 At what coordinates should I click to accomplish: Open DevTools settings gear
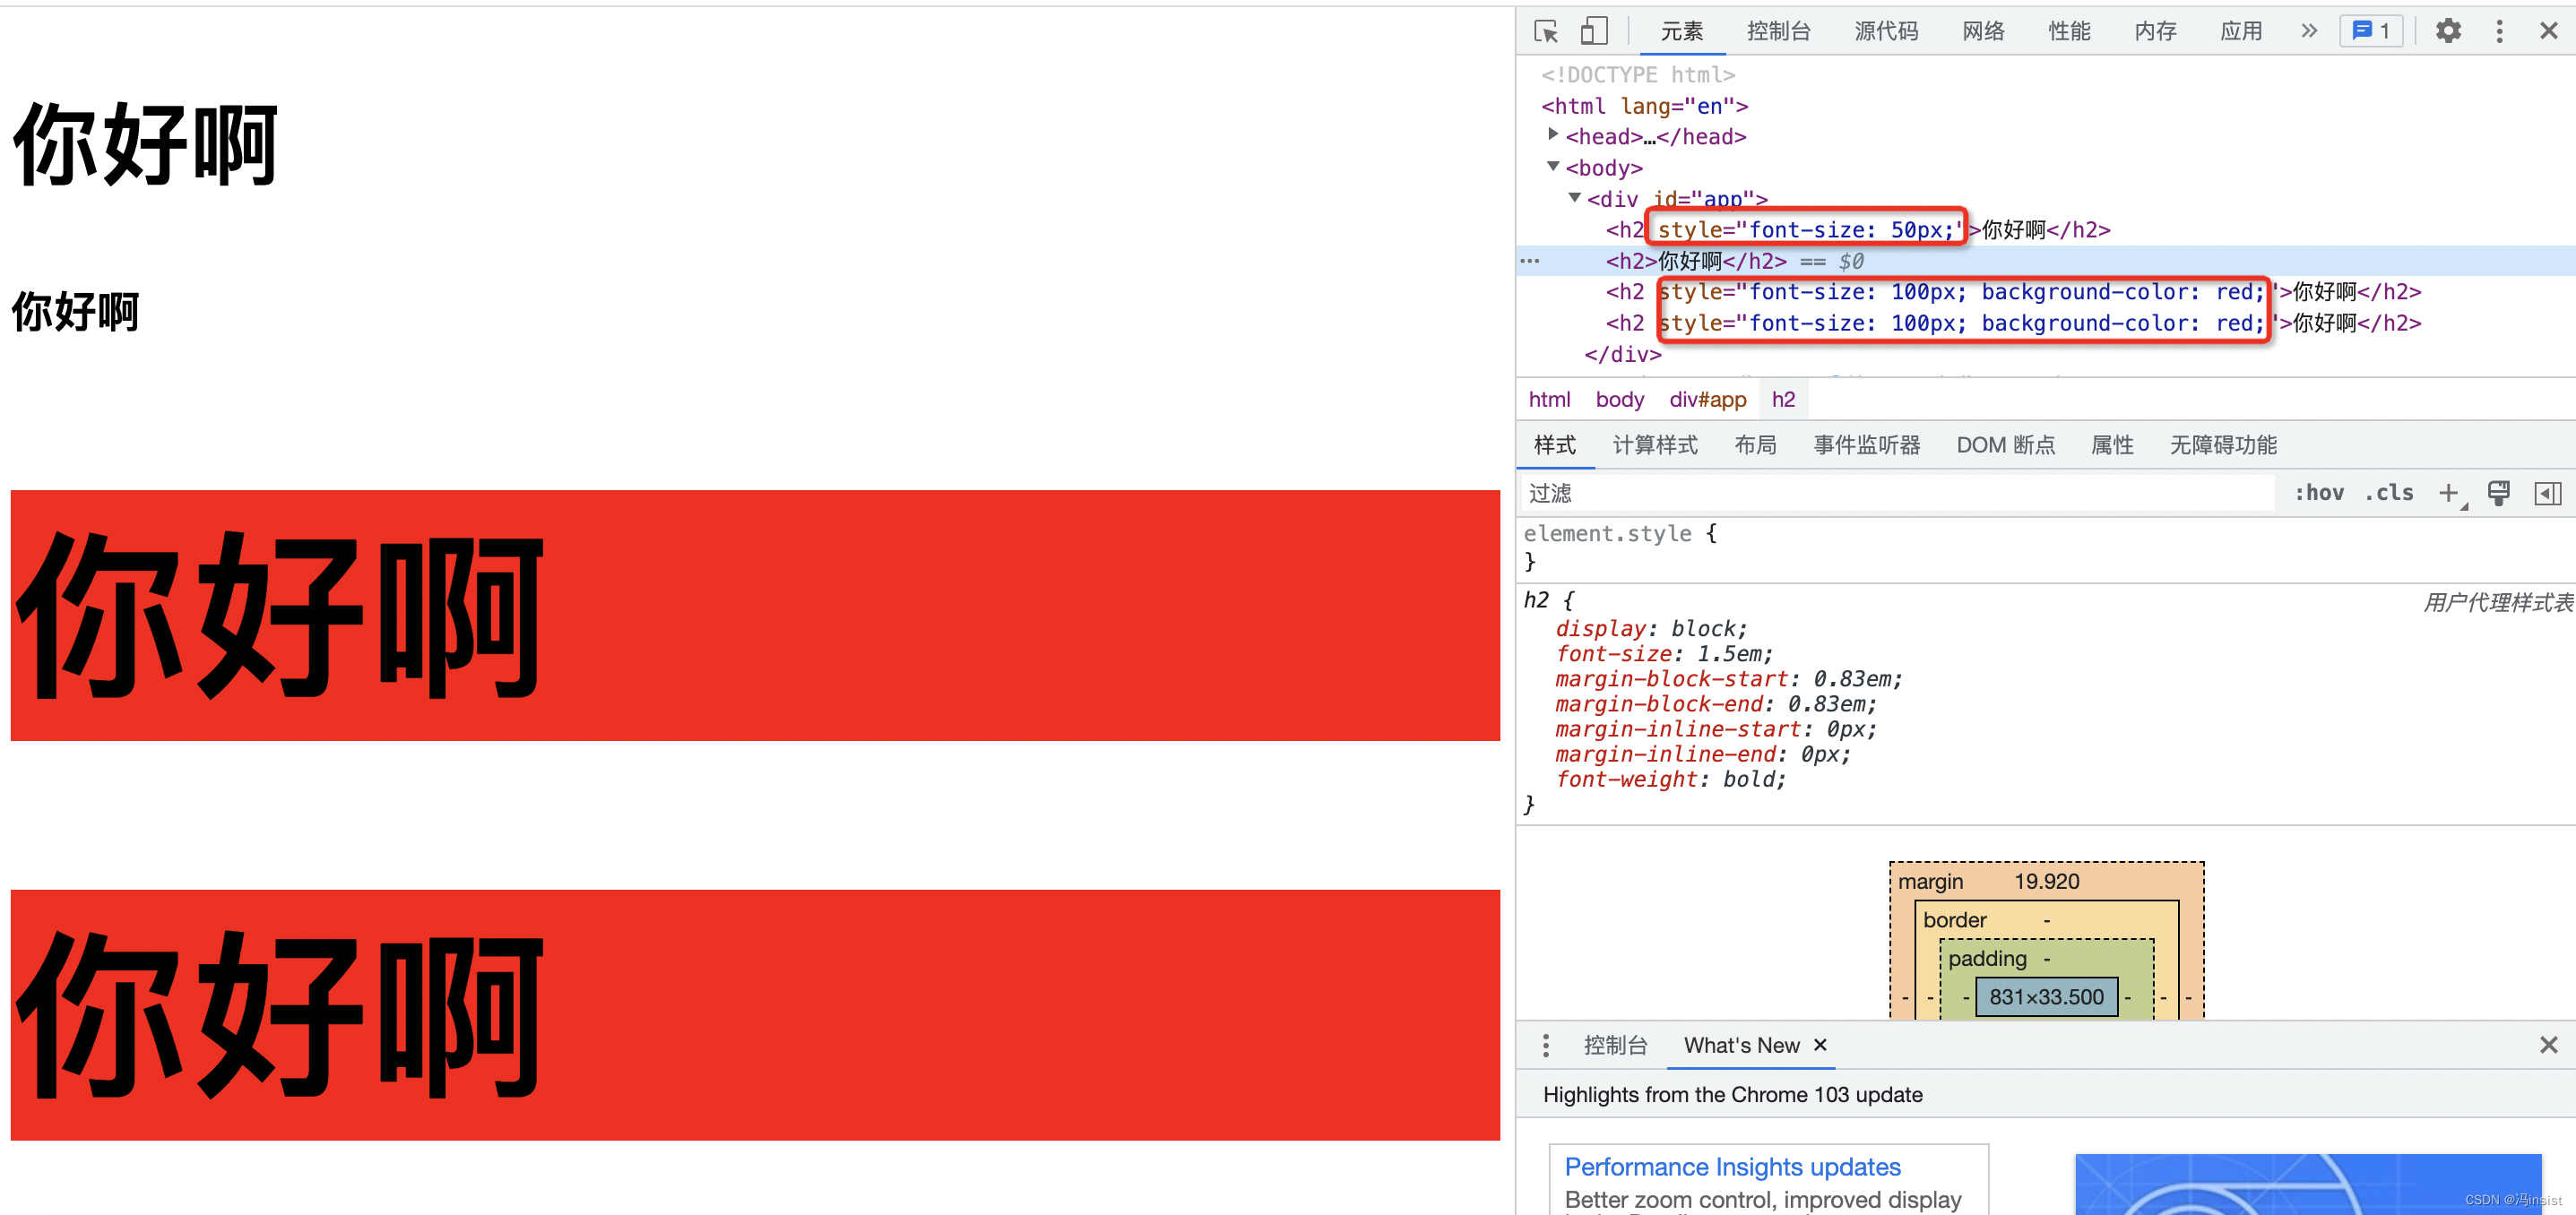click(2447, 31)
